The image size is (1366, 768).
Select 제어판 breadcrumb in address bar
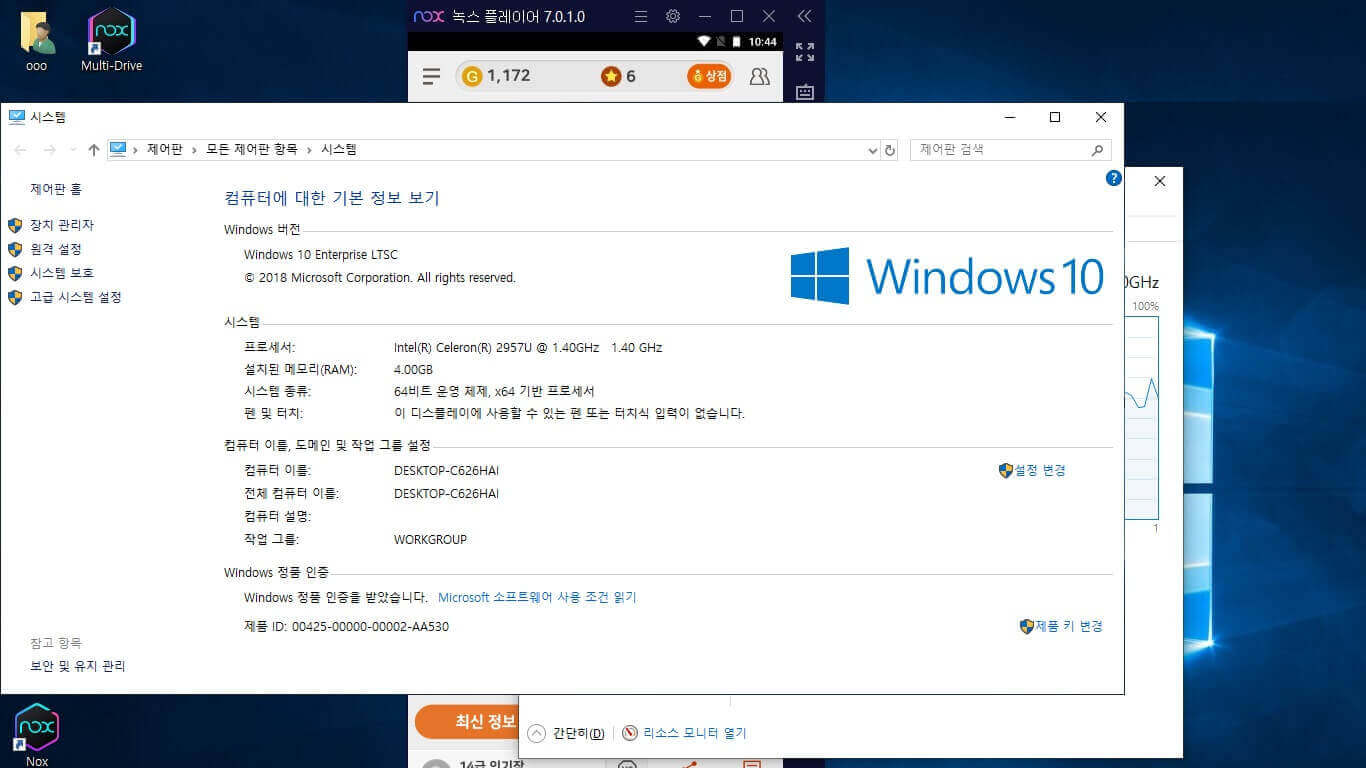click(x=165, y=150)
